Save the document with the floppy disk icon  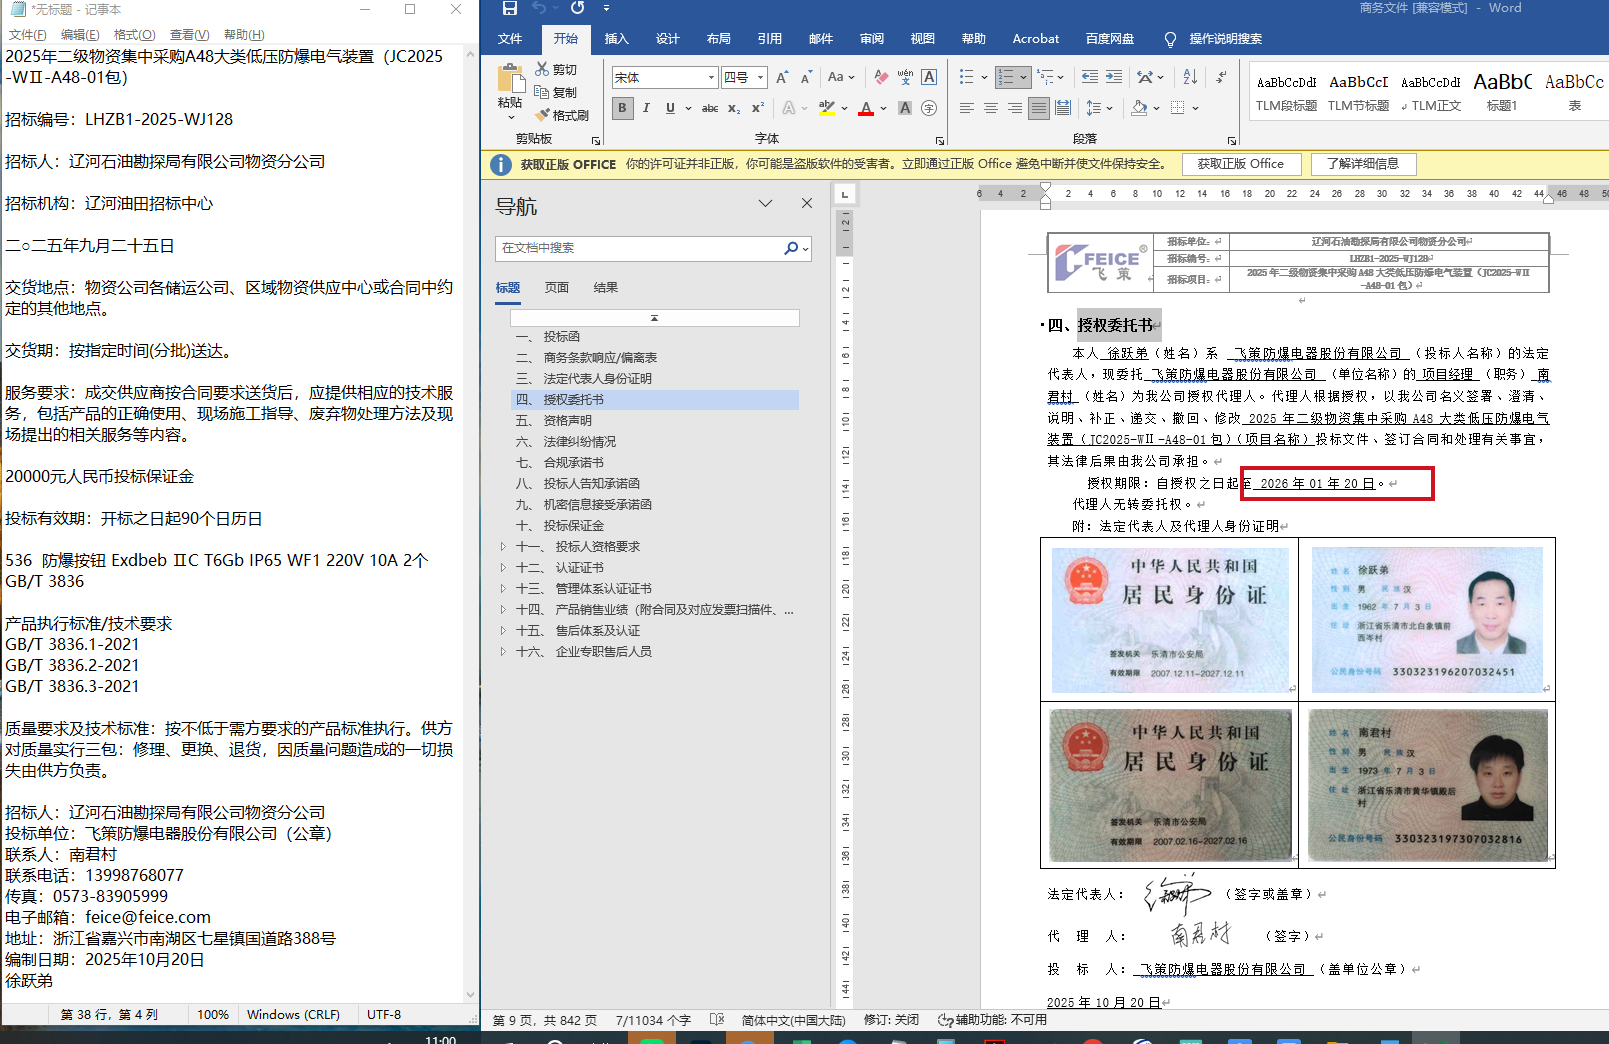click(509, 8)
